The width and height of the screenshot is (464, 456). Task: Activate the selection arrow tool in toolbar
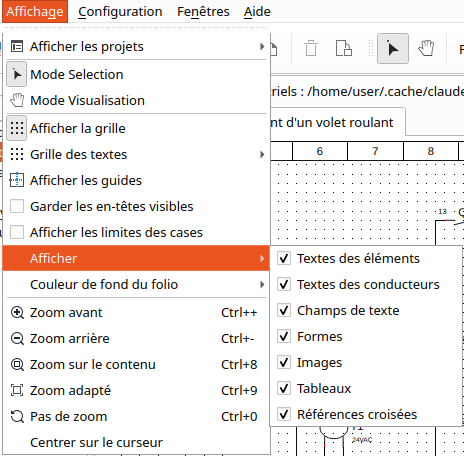(393, 49)
